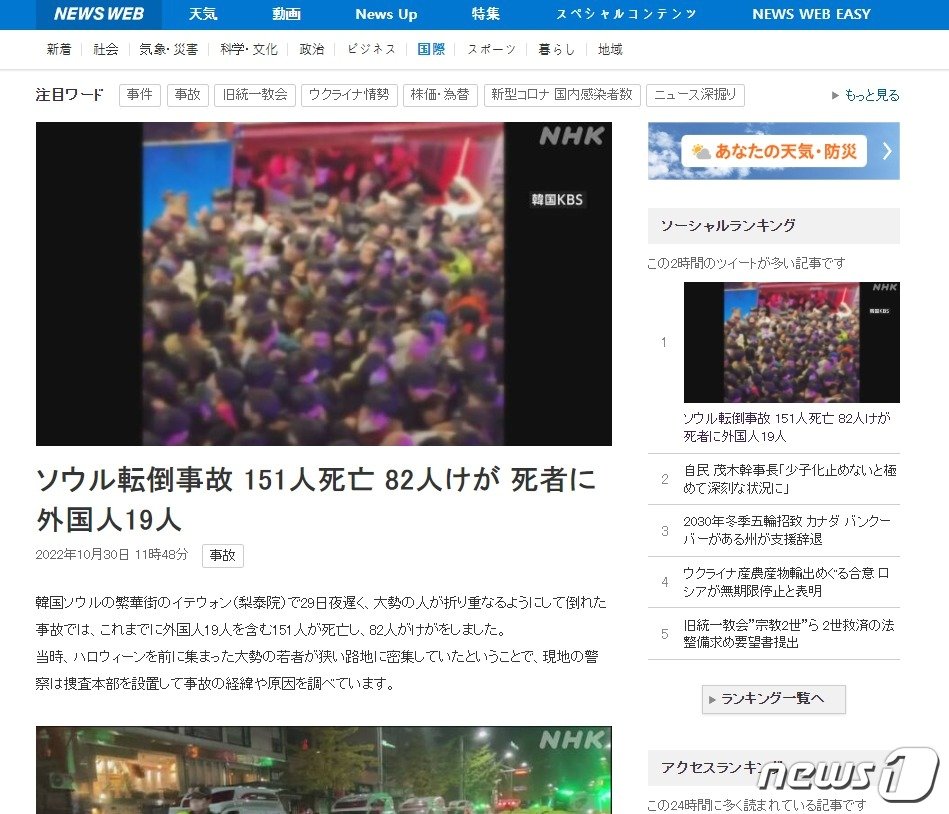This screenshot has height=814, width=949.
Task: Click the 事故 keyword button
Action: pos(187,94)
